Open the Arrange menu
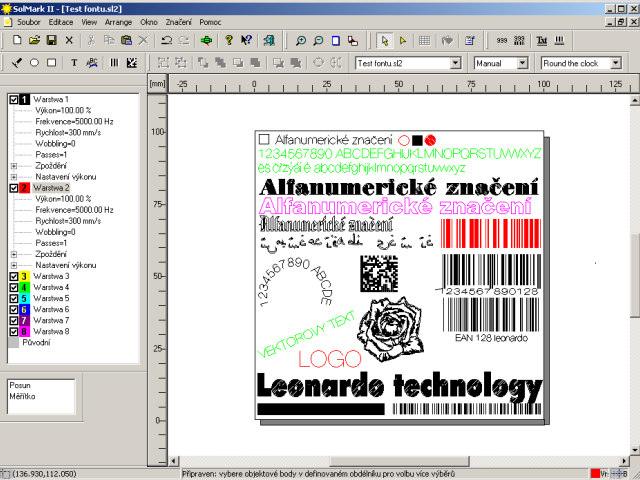This screenshot has height=480, width=640. 118,22
